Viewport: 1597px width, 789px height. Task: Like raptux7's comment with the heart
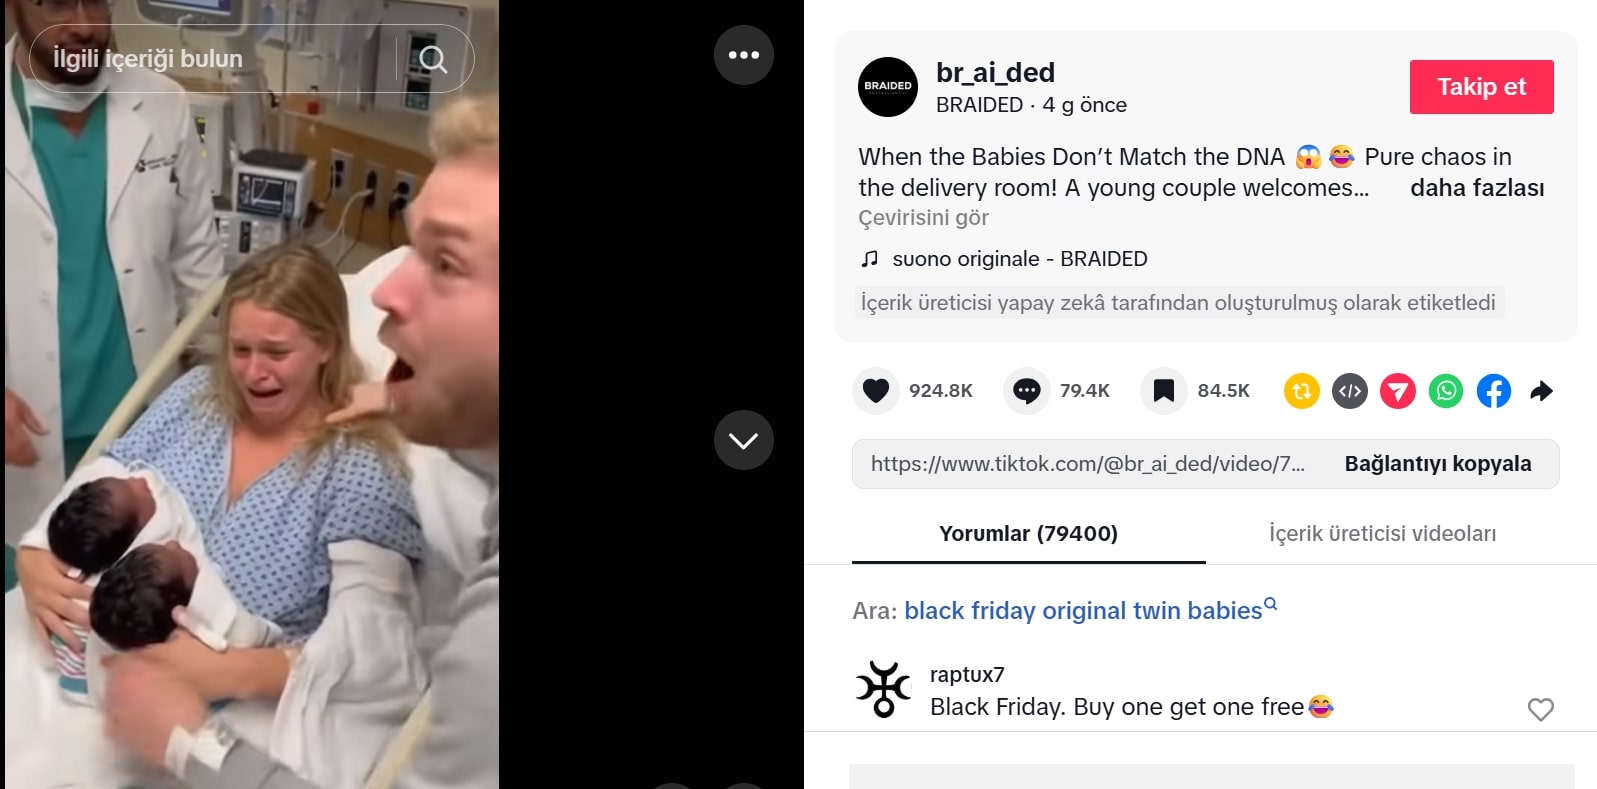[x=1541, y=709]
